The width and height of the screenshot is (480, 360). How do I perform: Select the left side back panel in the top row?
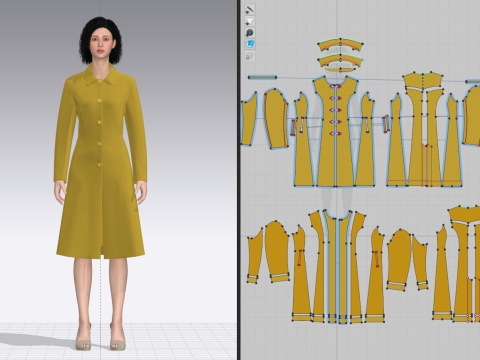tap(397, 143)
